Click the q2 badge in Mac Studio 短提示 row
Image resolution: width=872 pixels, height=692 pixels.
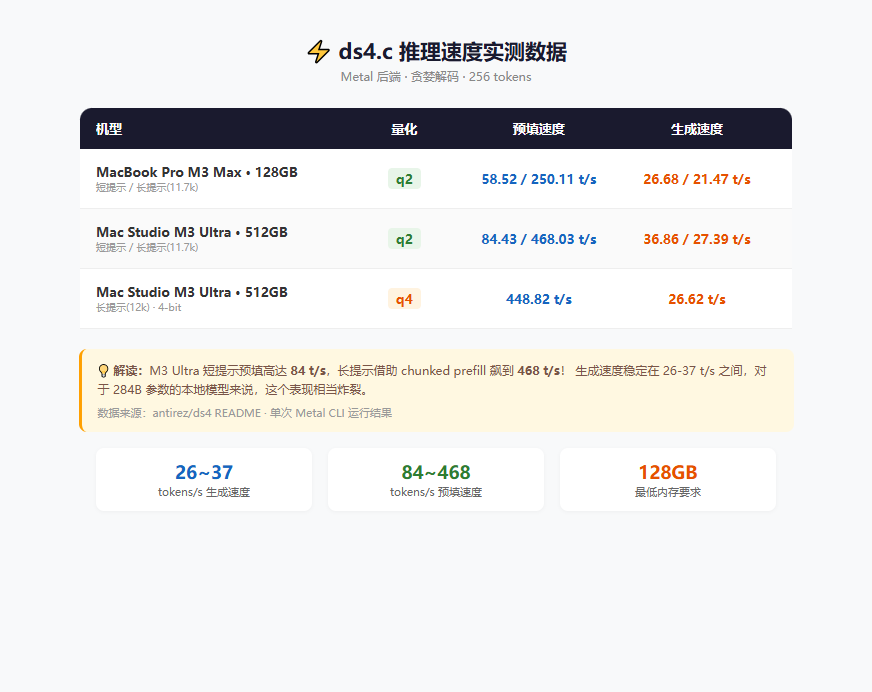pyautogui.click(x=404, y=239)
